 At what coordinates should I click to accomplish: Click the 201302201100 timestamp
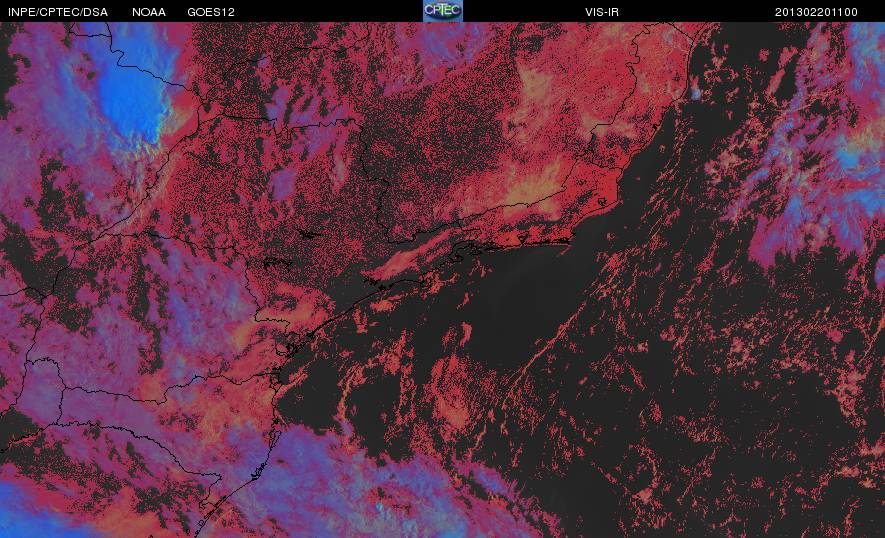click(x=816, y=12)
